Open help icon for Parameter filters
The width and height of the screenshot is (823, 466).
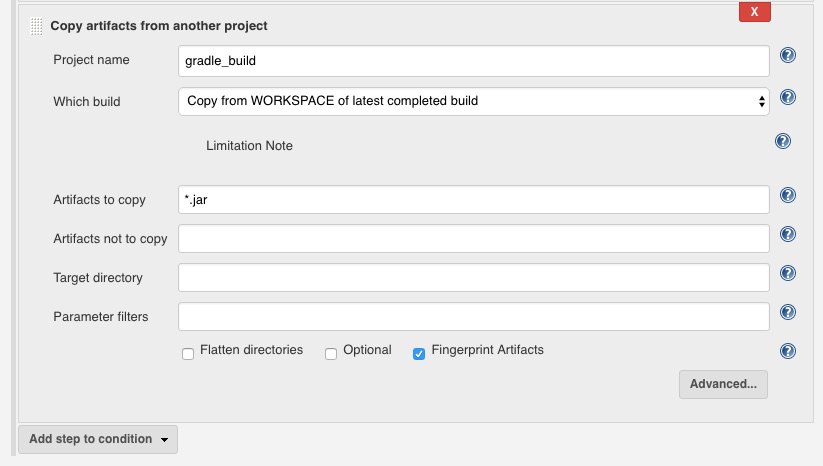tap(788, 312)
